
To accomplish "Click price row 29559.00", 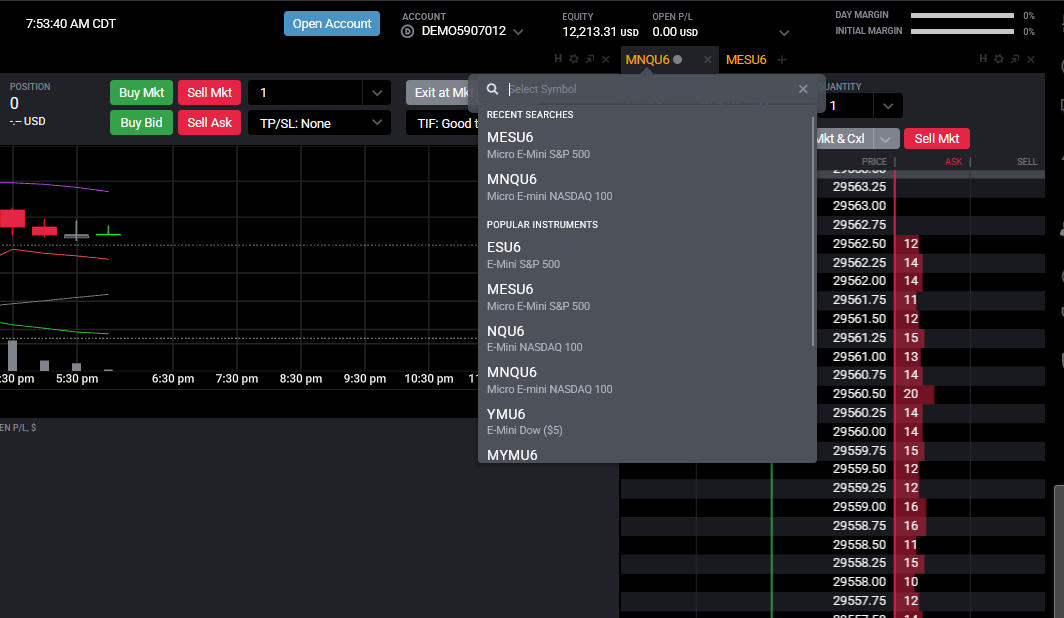I will [x=859, y=506].
